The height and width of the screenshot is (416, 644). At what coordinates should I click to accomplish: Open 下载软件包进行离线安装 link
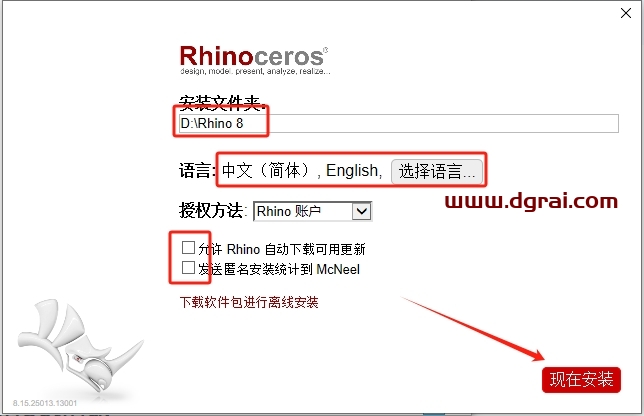click(x=249, y=302)
